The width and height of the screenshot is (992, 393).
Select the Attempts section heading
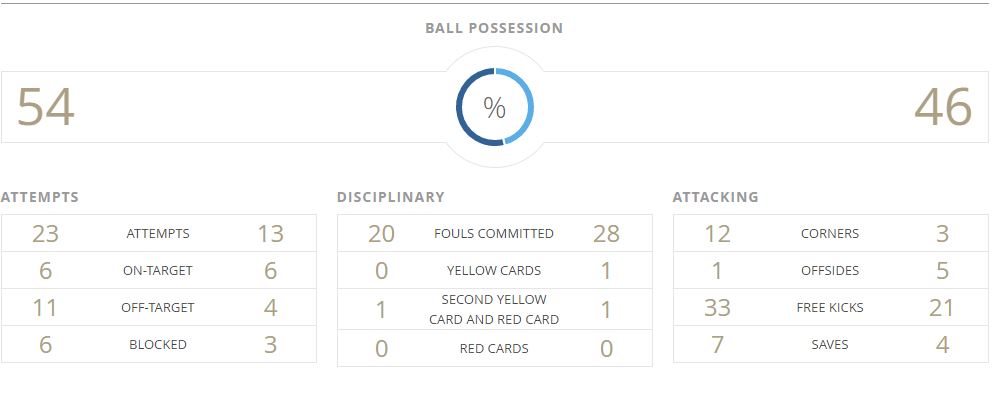point(40,197)
